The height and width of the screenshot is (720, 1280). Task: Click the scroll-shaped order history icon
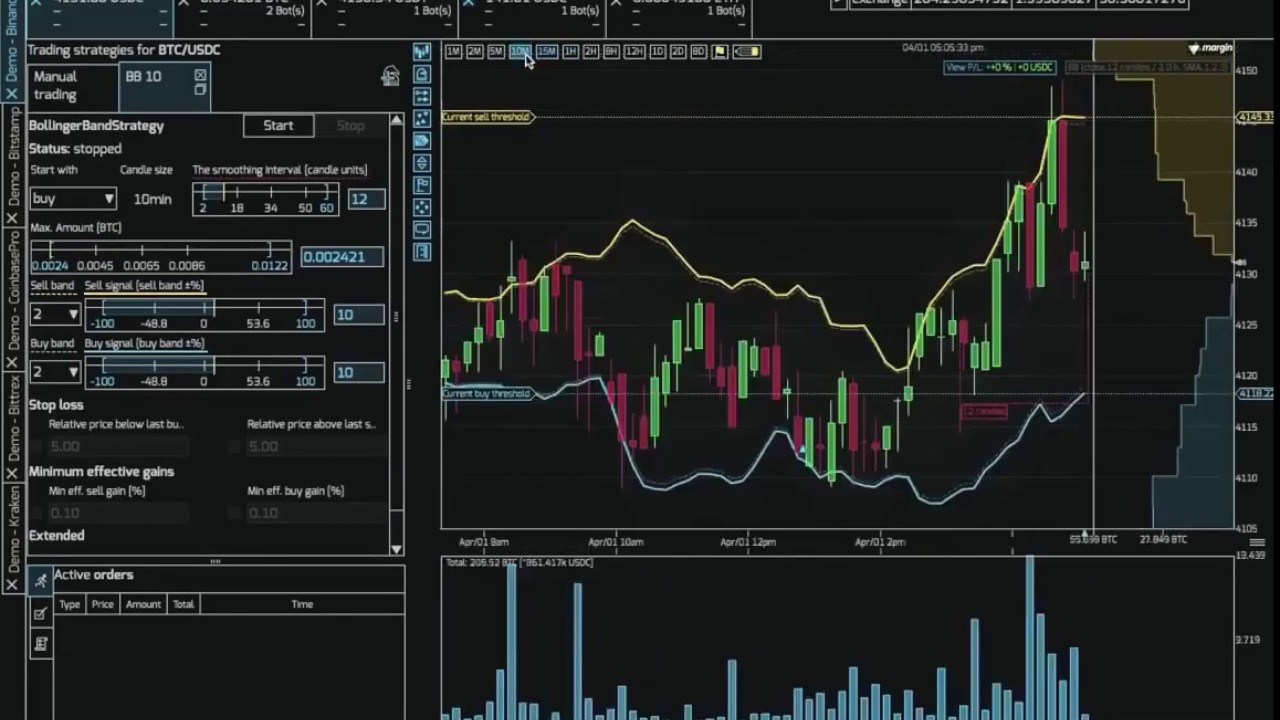coord(41,645)
